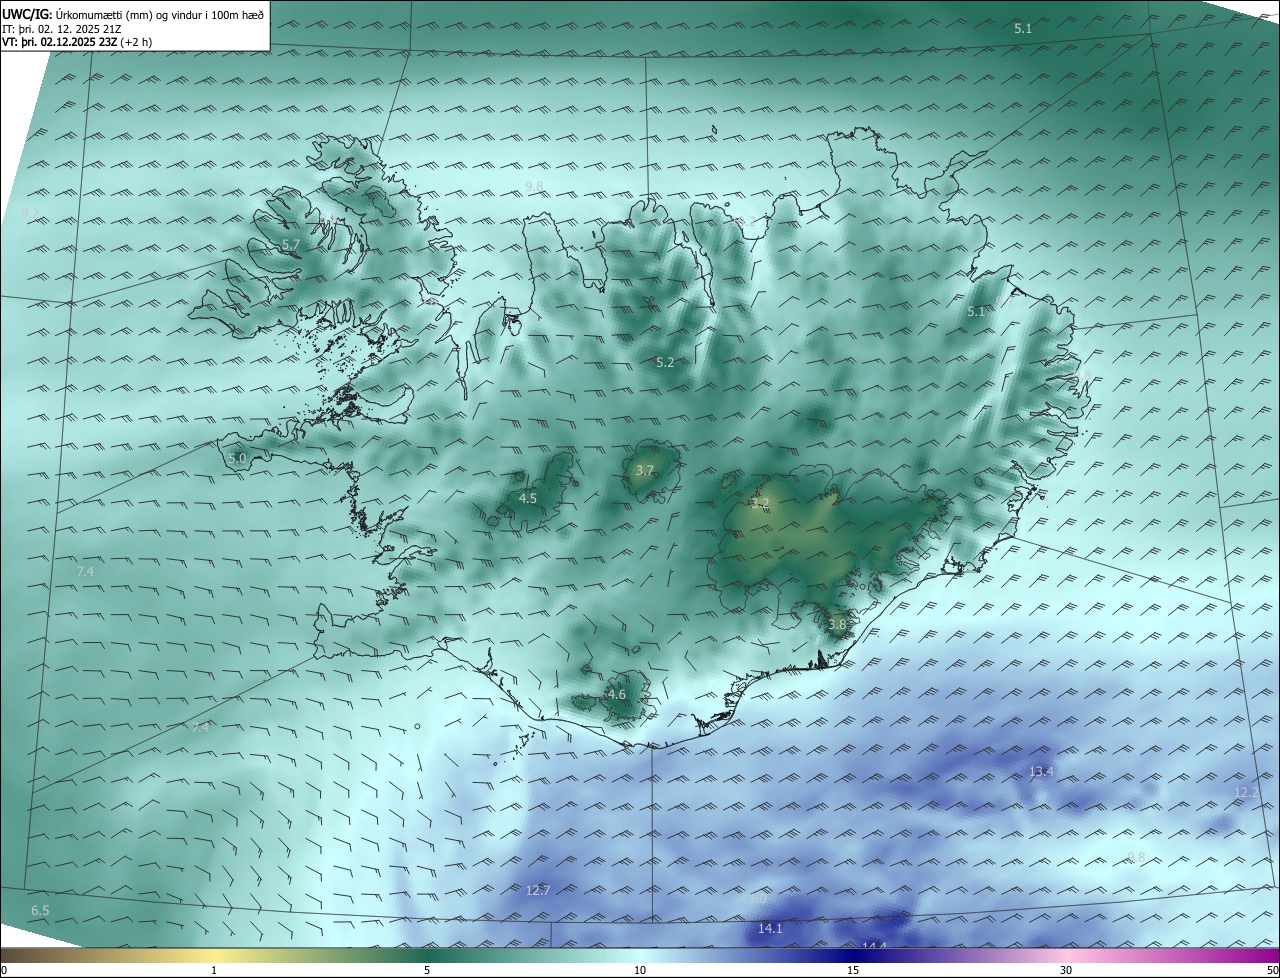Click the 3.7 value on Hofsjökull glacier

click(645, 470)
